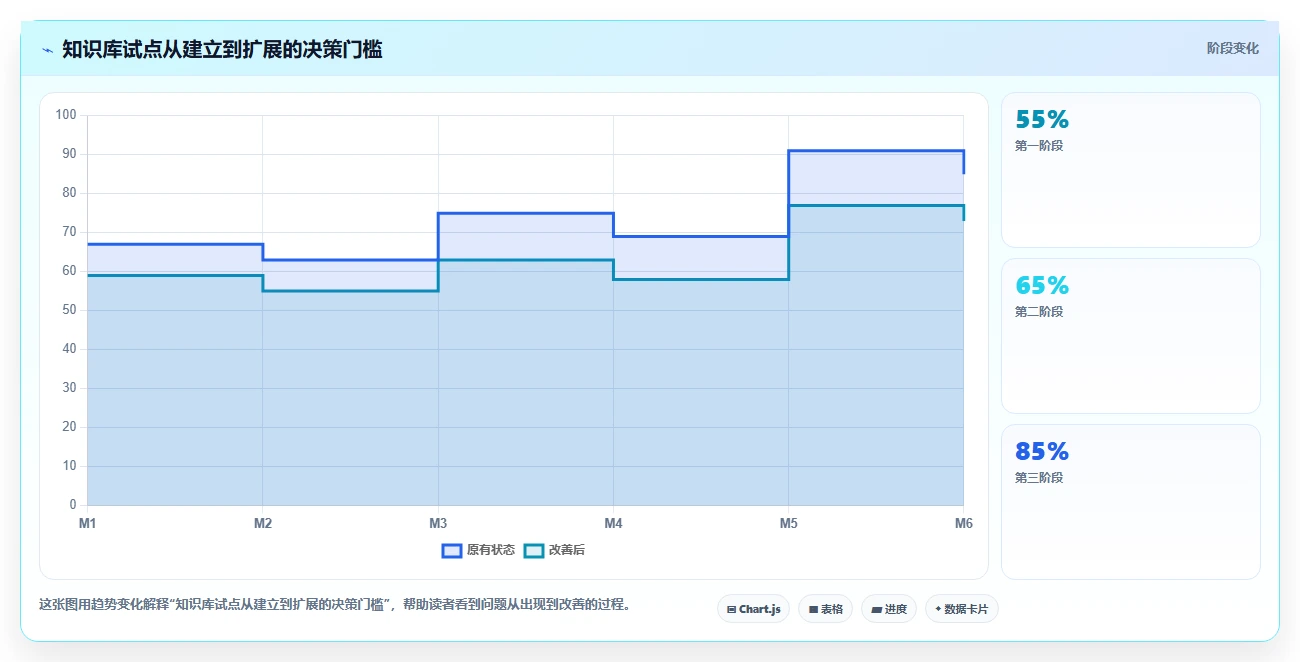The height and width of the screenshot is (662, 1300).
Task: Click the M3 axis label
Action: [438, 523]
